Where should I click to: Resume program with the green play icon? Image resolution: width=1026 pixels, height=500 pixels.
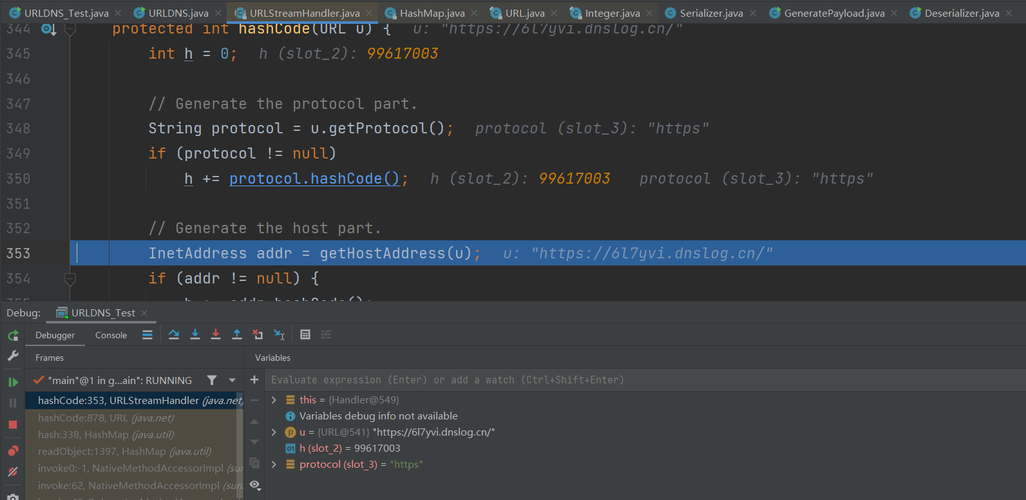pos(13,382)
